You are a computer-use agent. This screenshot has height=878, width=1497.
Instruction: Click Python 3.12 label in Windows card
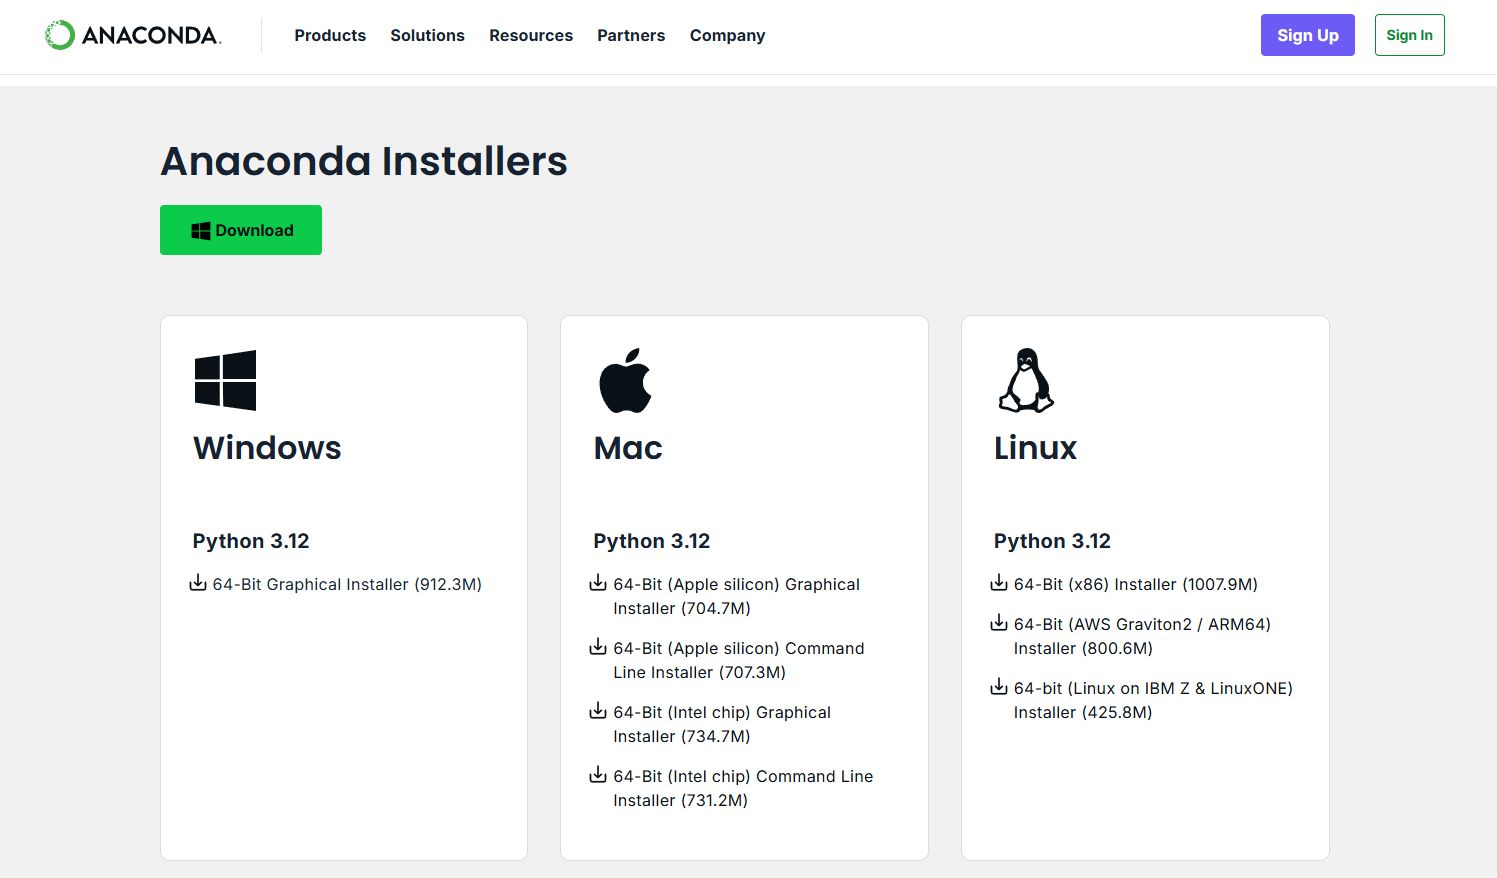pyautogui.click(x=251, y=541)
